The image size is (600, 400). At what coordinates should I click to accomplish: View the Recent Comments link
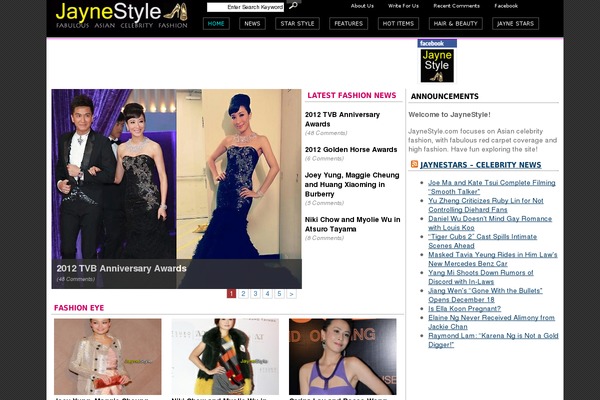click(x=456, y=6)
